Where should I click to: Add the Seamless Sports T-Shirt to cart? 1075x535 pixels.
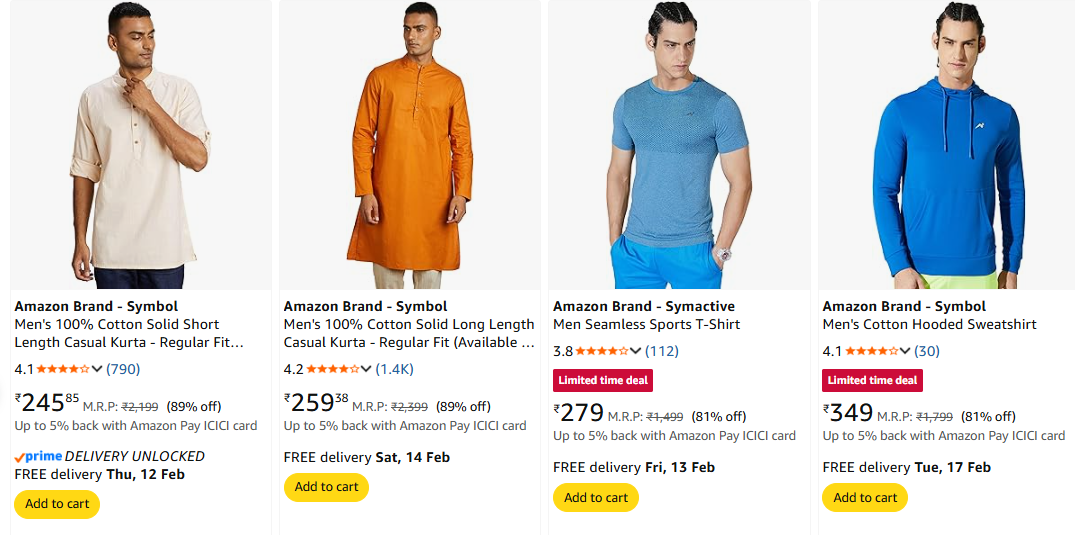point(596,497)
